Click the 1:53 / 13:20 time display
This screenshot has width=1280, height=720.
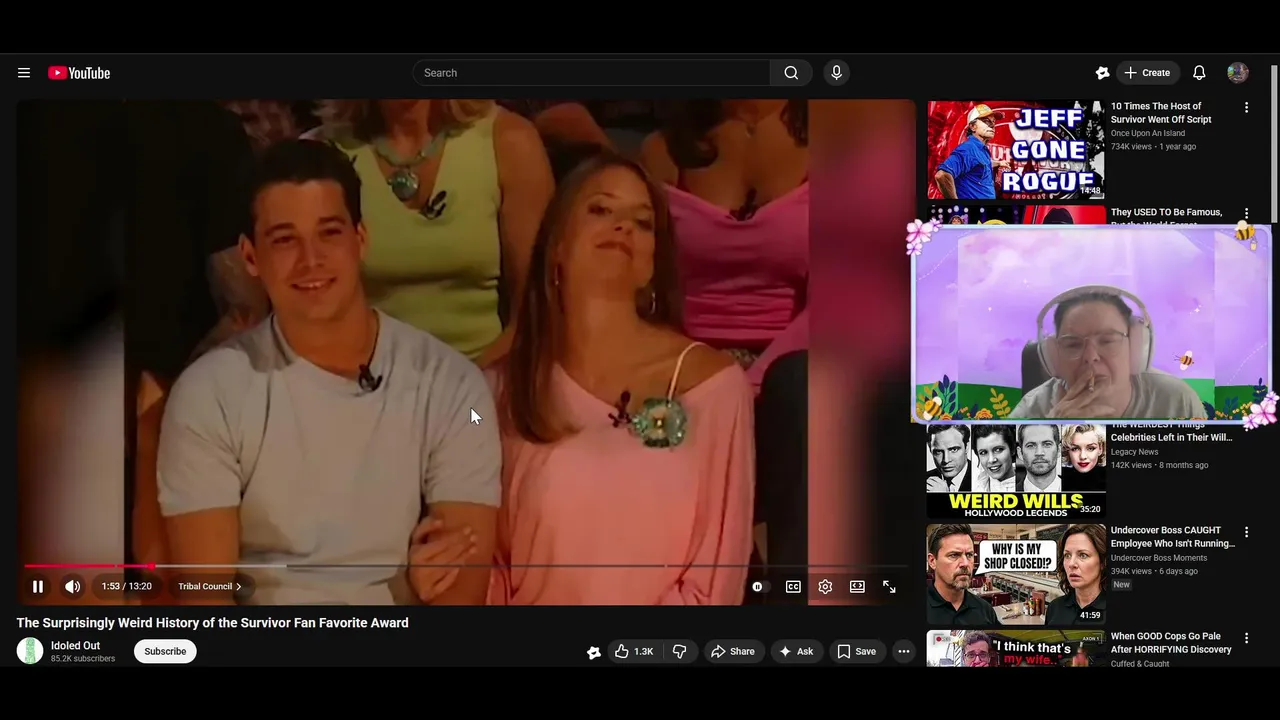click(127, 587)
